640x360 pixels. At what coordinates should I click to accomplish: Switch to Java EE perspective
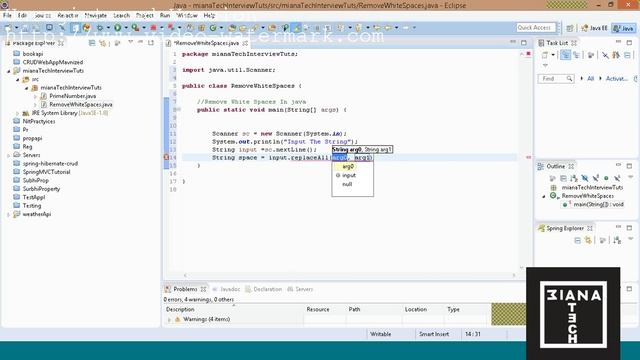click(594, 28)
